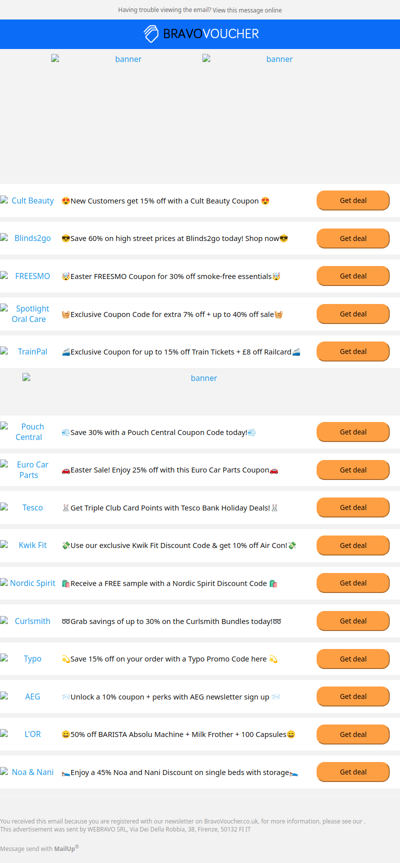Image resolution: width=400 pixels, height=863 pixels.
Task: Open the Noa & Nani brand link
Action: click(28, 772)
